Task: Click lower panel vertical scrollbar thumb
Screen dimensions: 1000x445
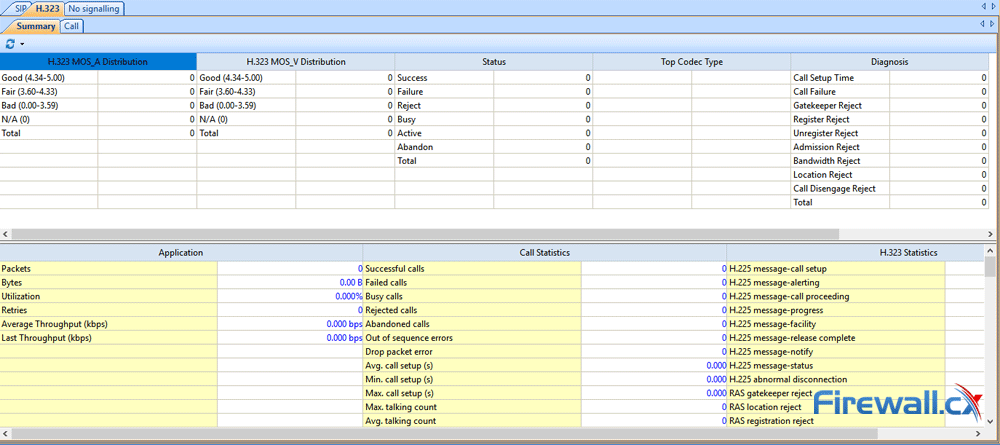Action: (990, 267)
